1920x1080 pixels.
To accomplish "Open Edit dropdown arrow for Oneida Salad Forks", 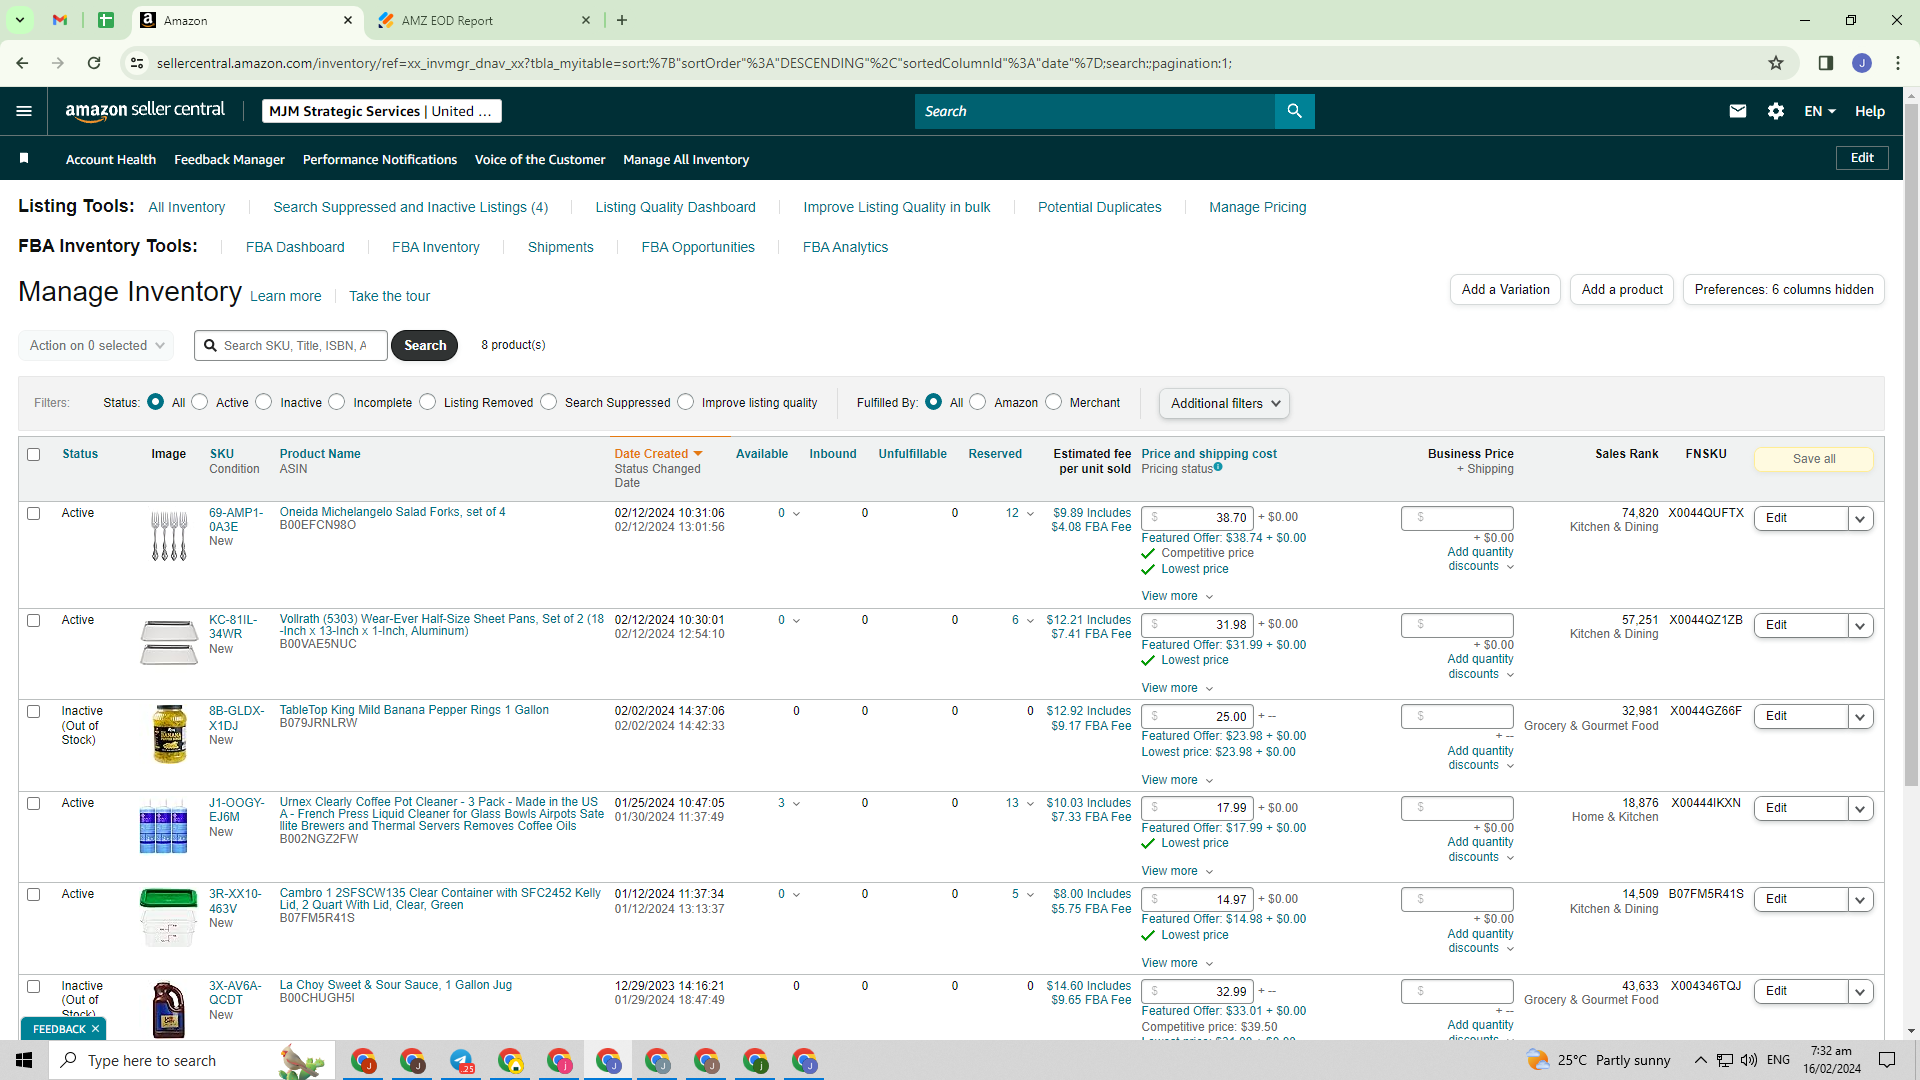I will (x=1860, y=518).
